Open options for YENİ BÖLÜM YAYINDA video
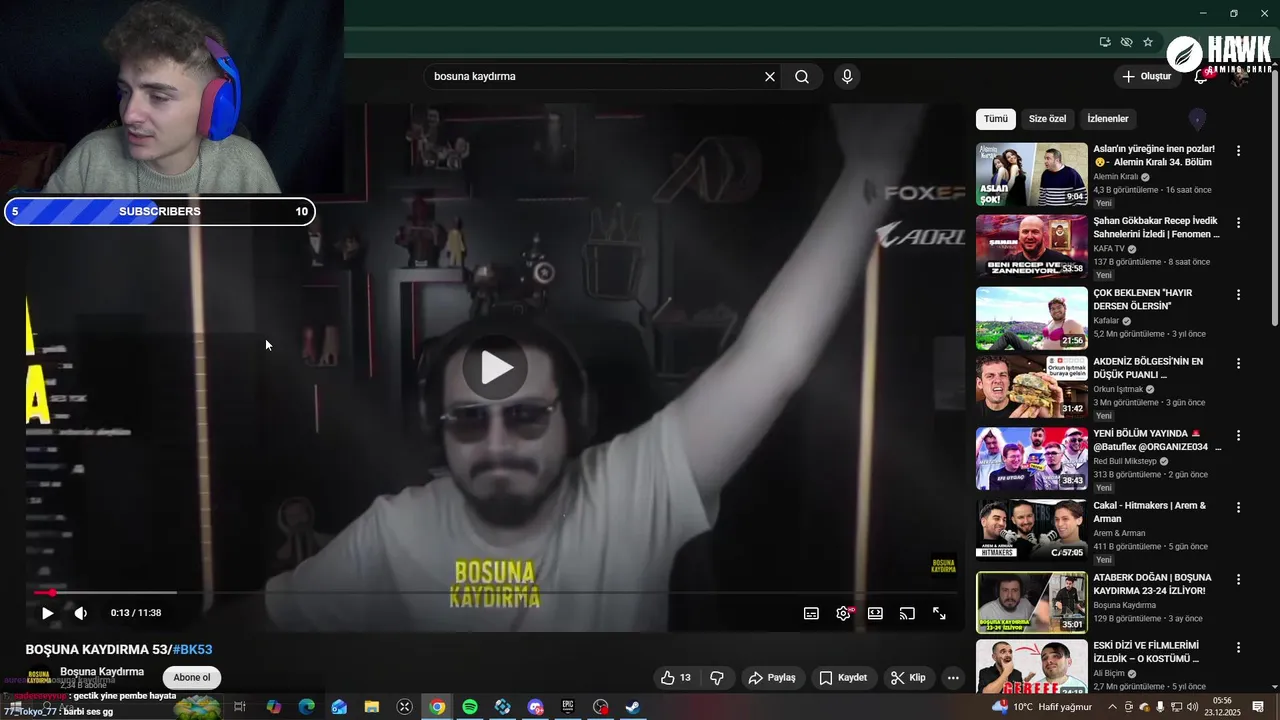 tap(1238, 436)
